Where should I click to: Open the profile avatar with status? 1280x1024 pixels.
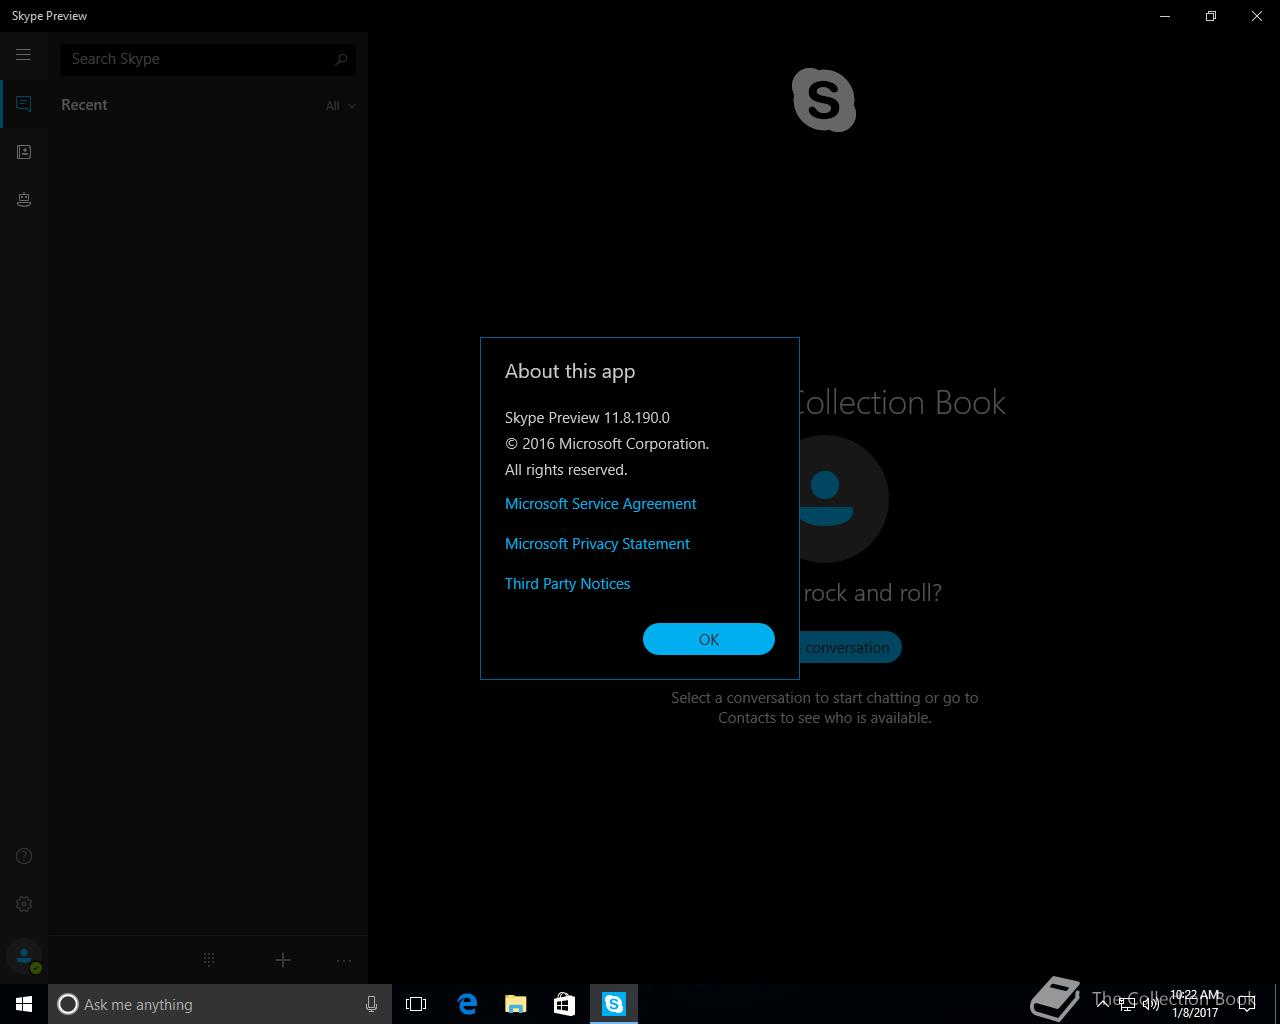point(24,957)
